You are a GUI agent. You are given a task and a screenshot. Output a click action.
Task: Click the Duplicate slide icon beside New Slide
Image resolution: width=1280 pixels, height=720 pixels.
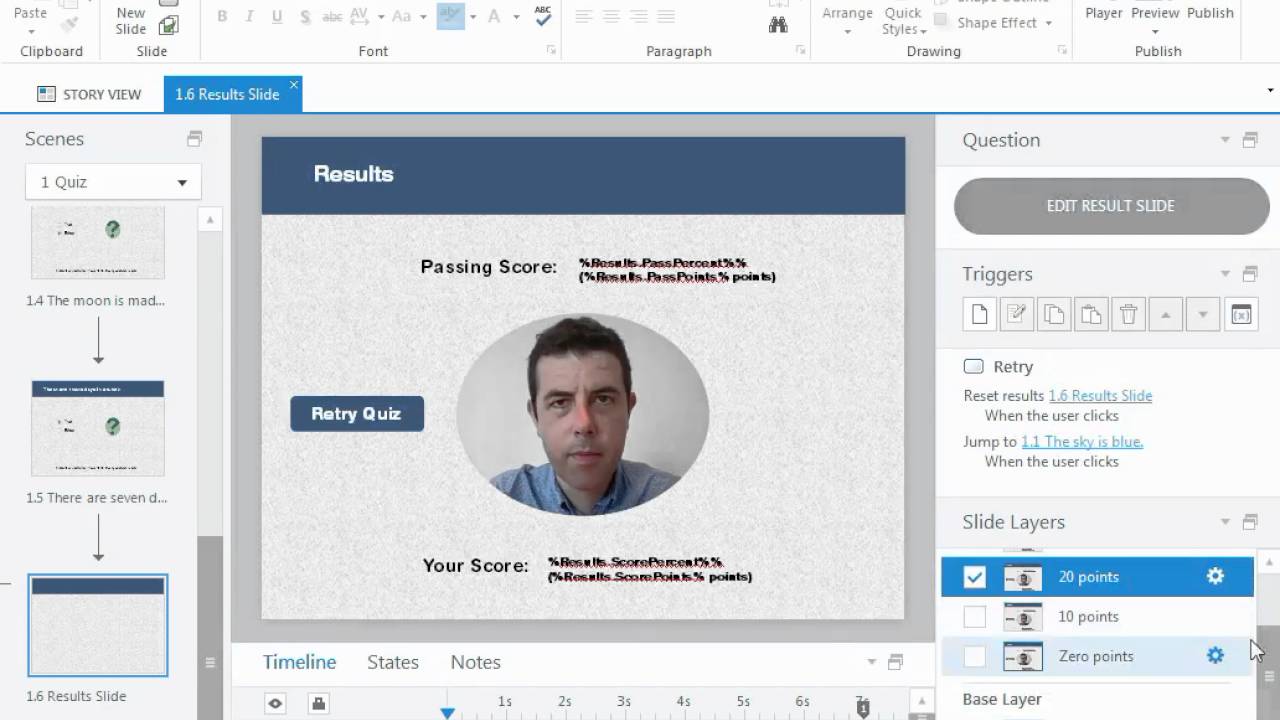tap(169, 26)
